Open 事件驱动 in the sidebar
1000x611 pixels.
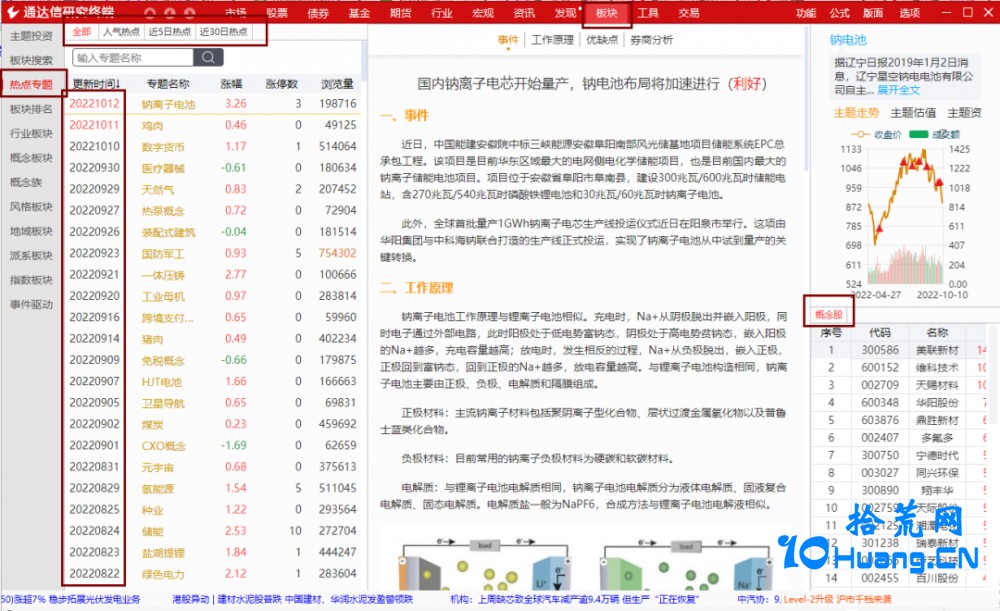(31, 304)
